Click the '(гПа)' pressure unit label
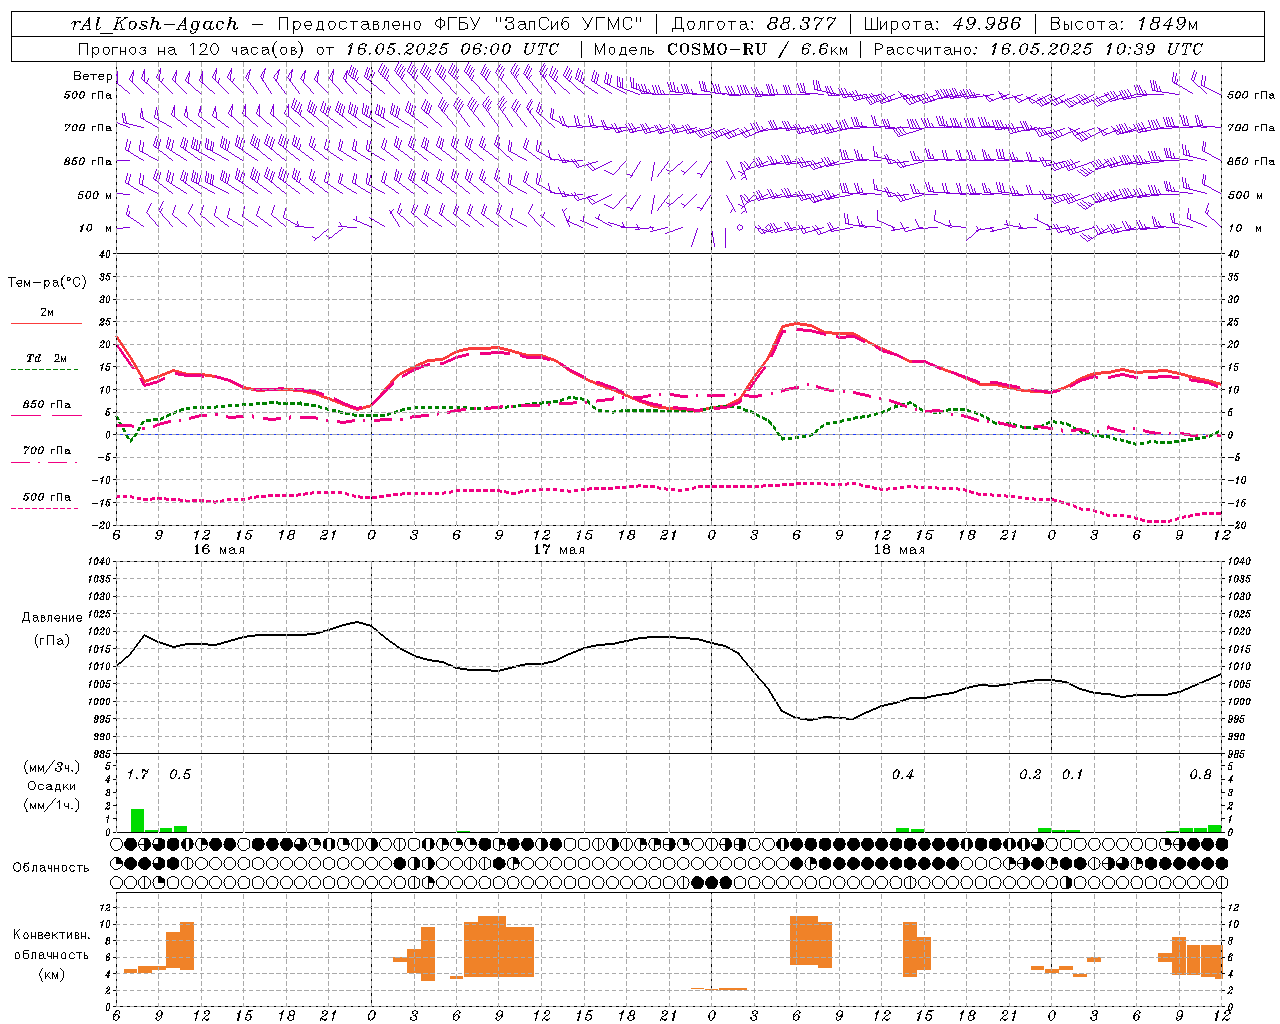This screenshot has height=1024, width=1280. [x=51, y=641]
